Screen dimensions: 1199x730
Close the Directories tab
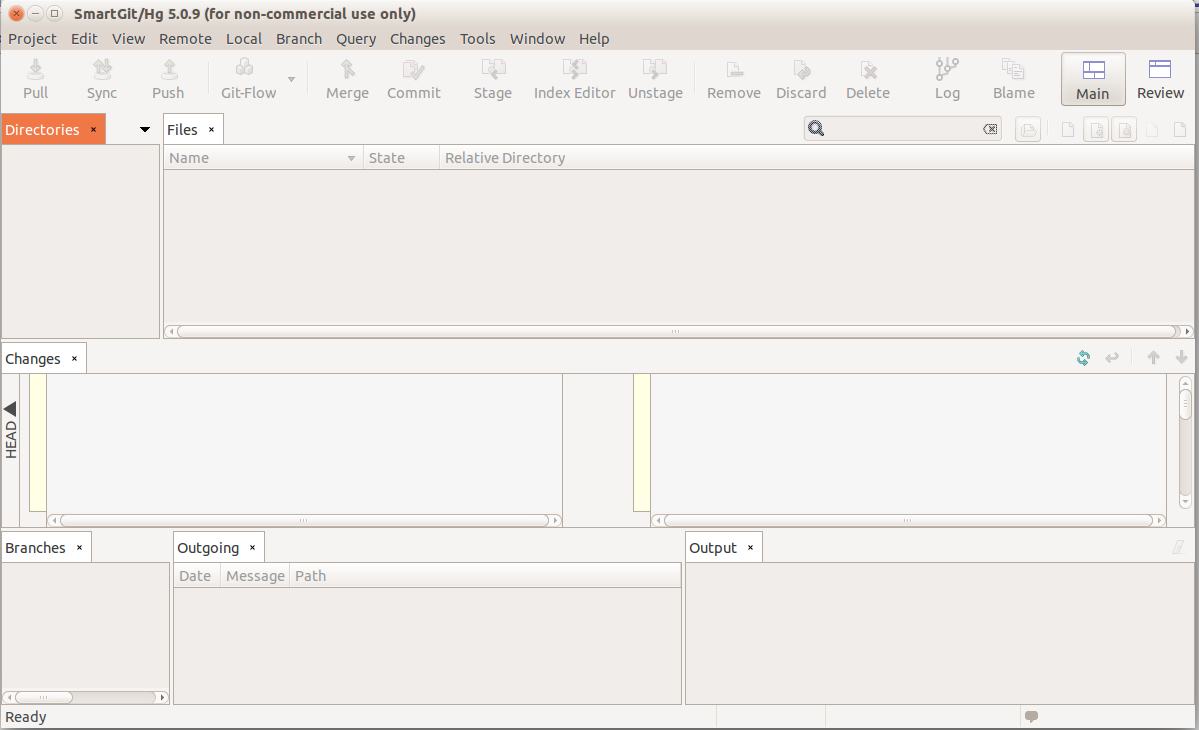click(x=93, y=130)
